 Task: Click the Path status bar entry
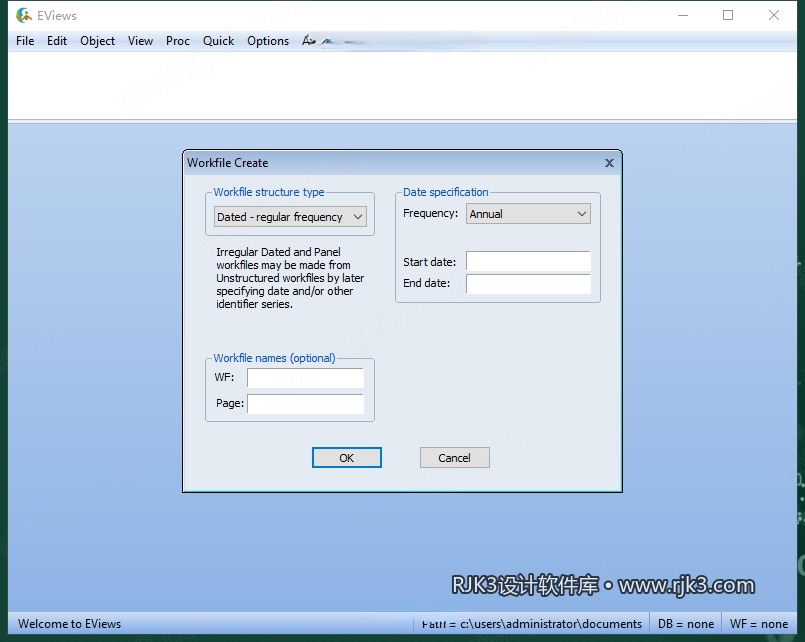pos(531,624)
